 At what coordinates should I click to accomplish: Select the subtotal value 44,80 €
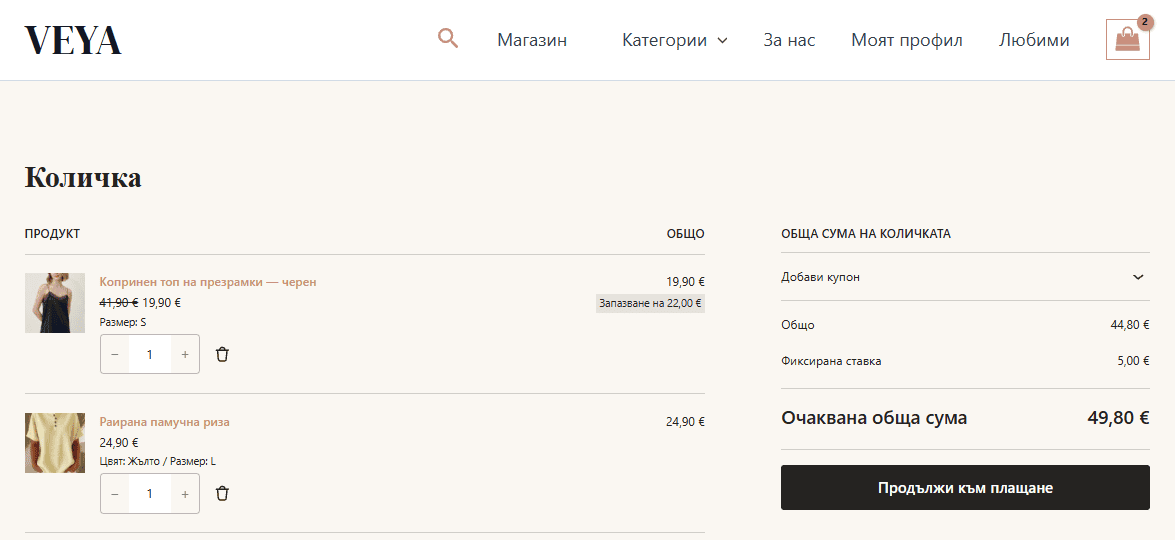(x=1130, y=325)
